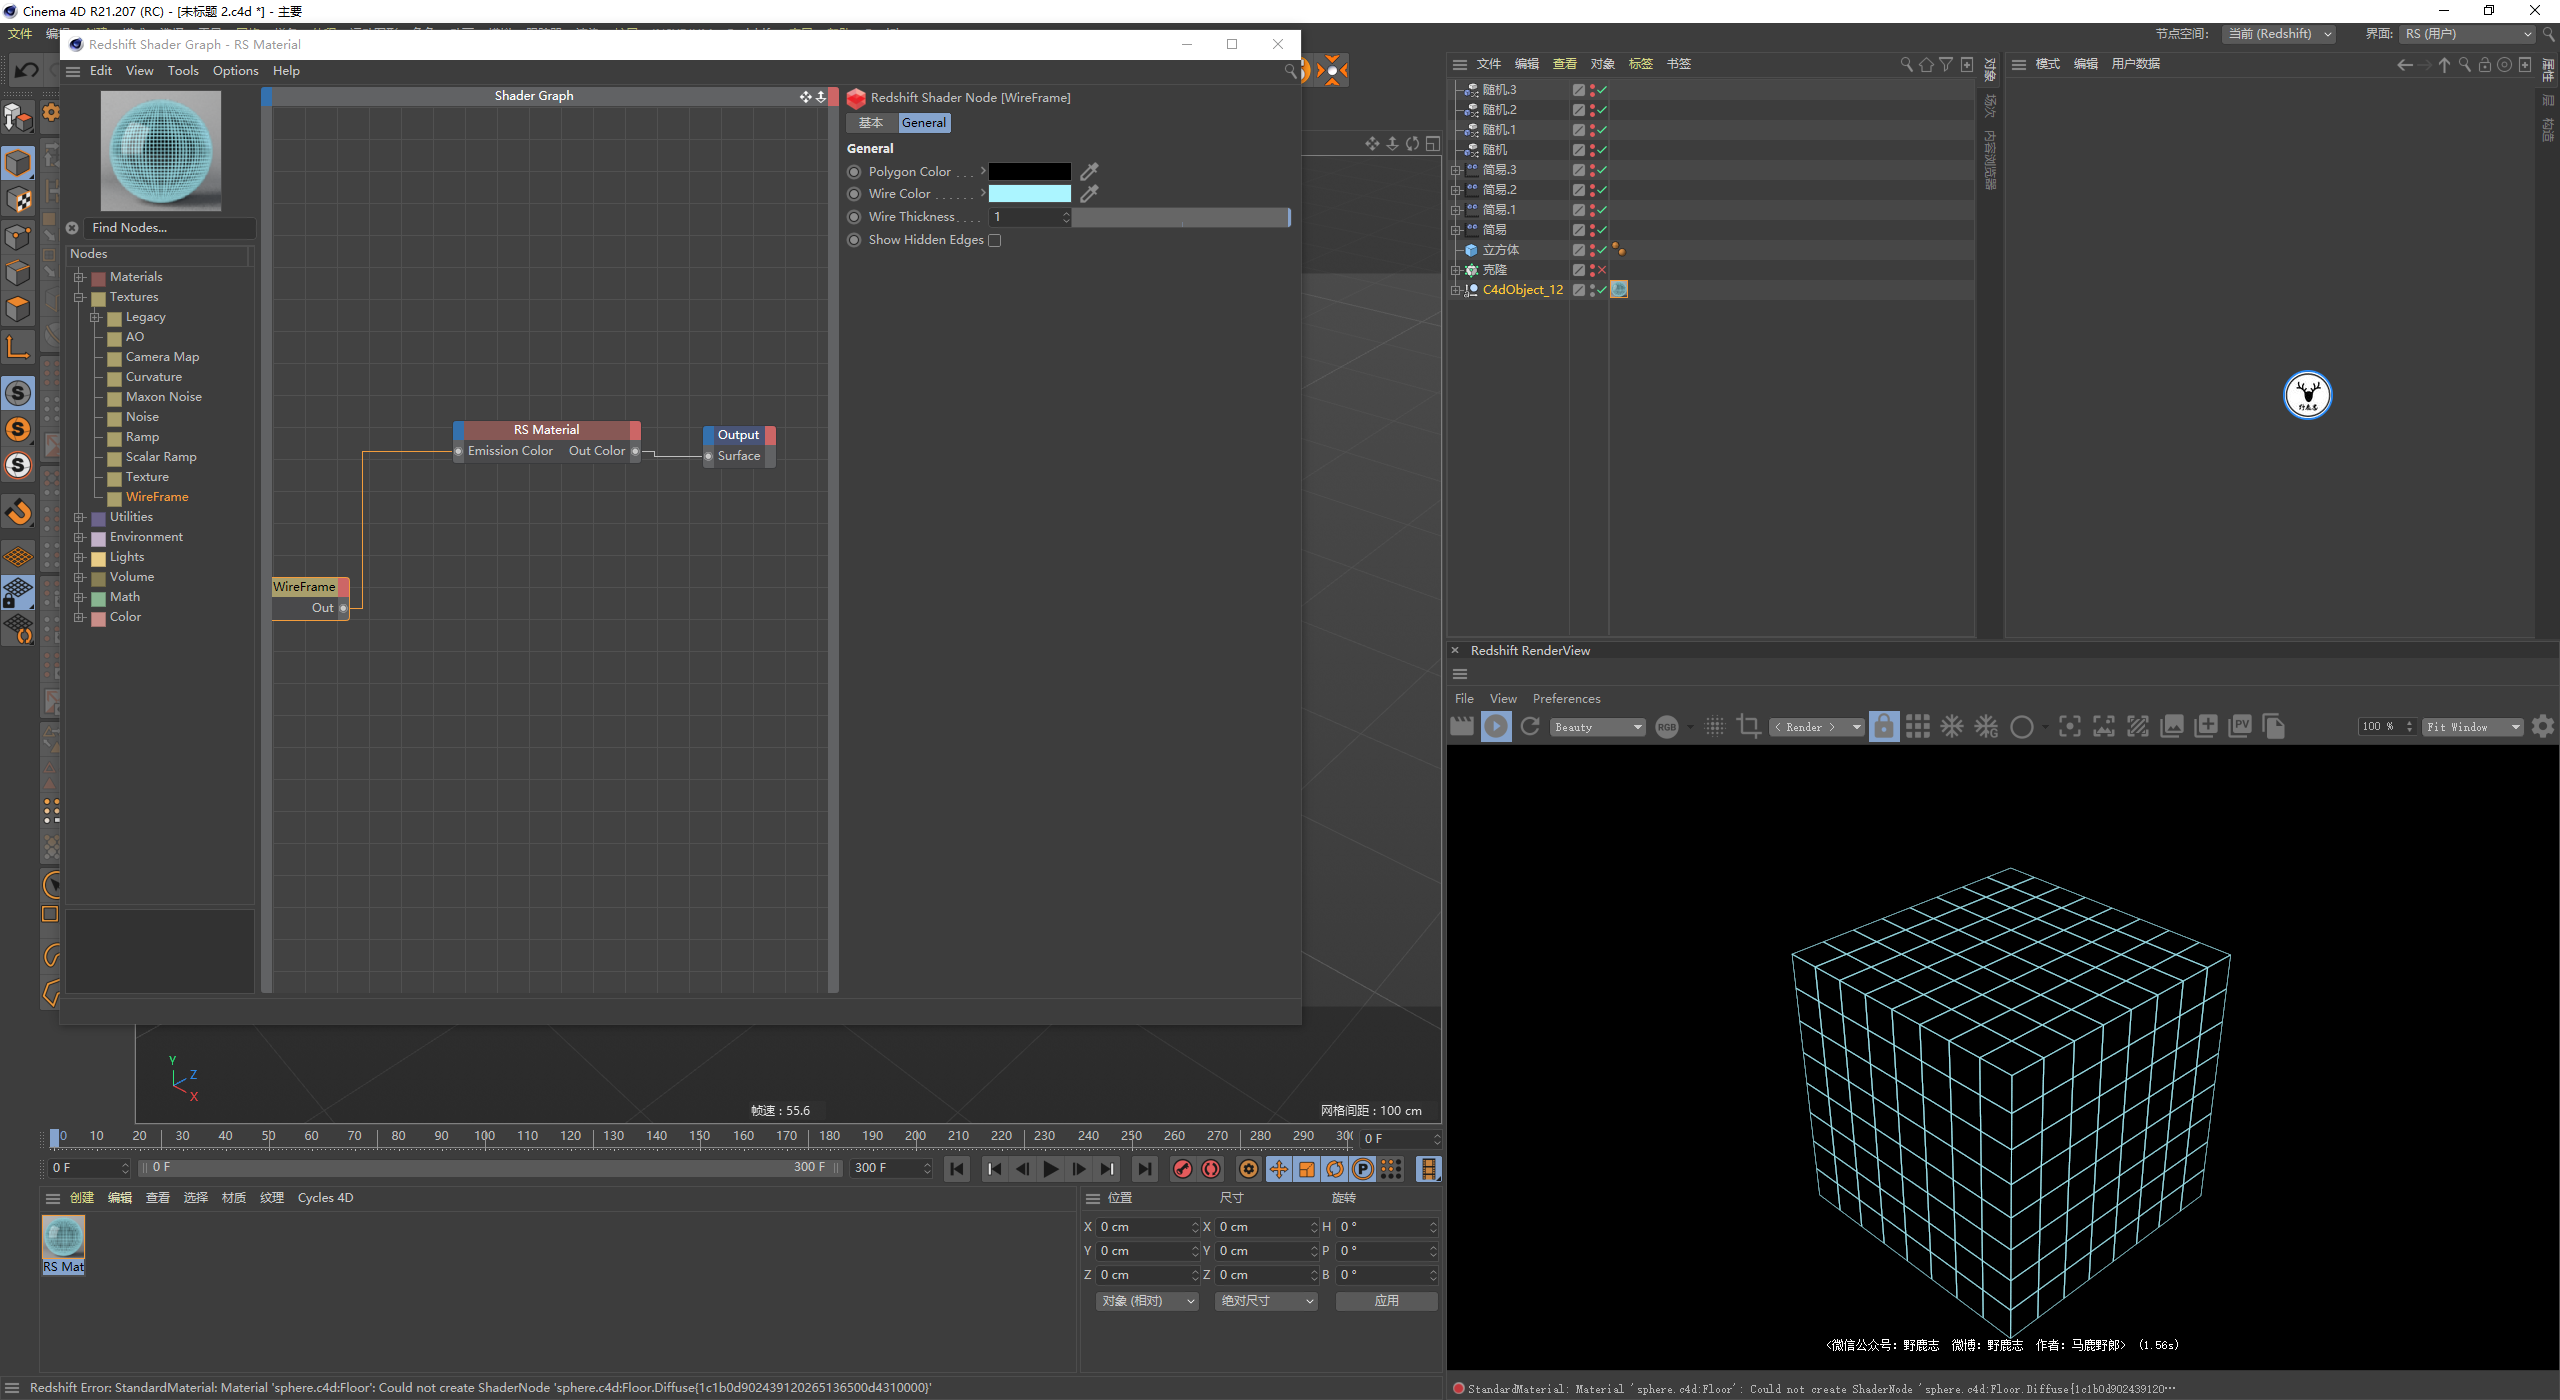Open RenderView settings gear icon
Image resolution: width=2560 pixels, height=1400 pixels.
(x=2543, y=727)
